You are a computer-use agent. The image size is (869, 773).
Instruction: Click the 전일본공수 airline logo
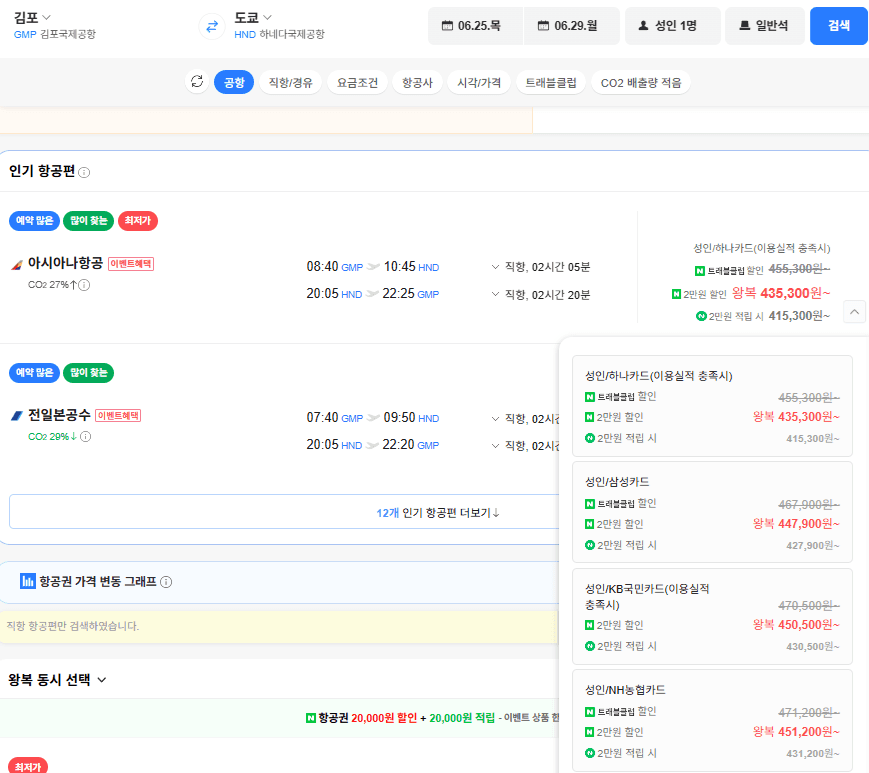17,416
